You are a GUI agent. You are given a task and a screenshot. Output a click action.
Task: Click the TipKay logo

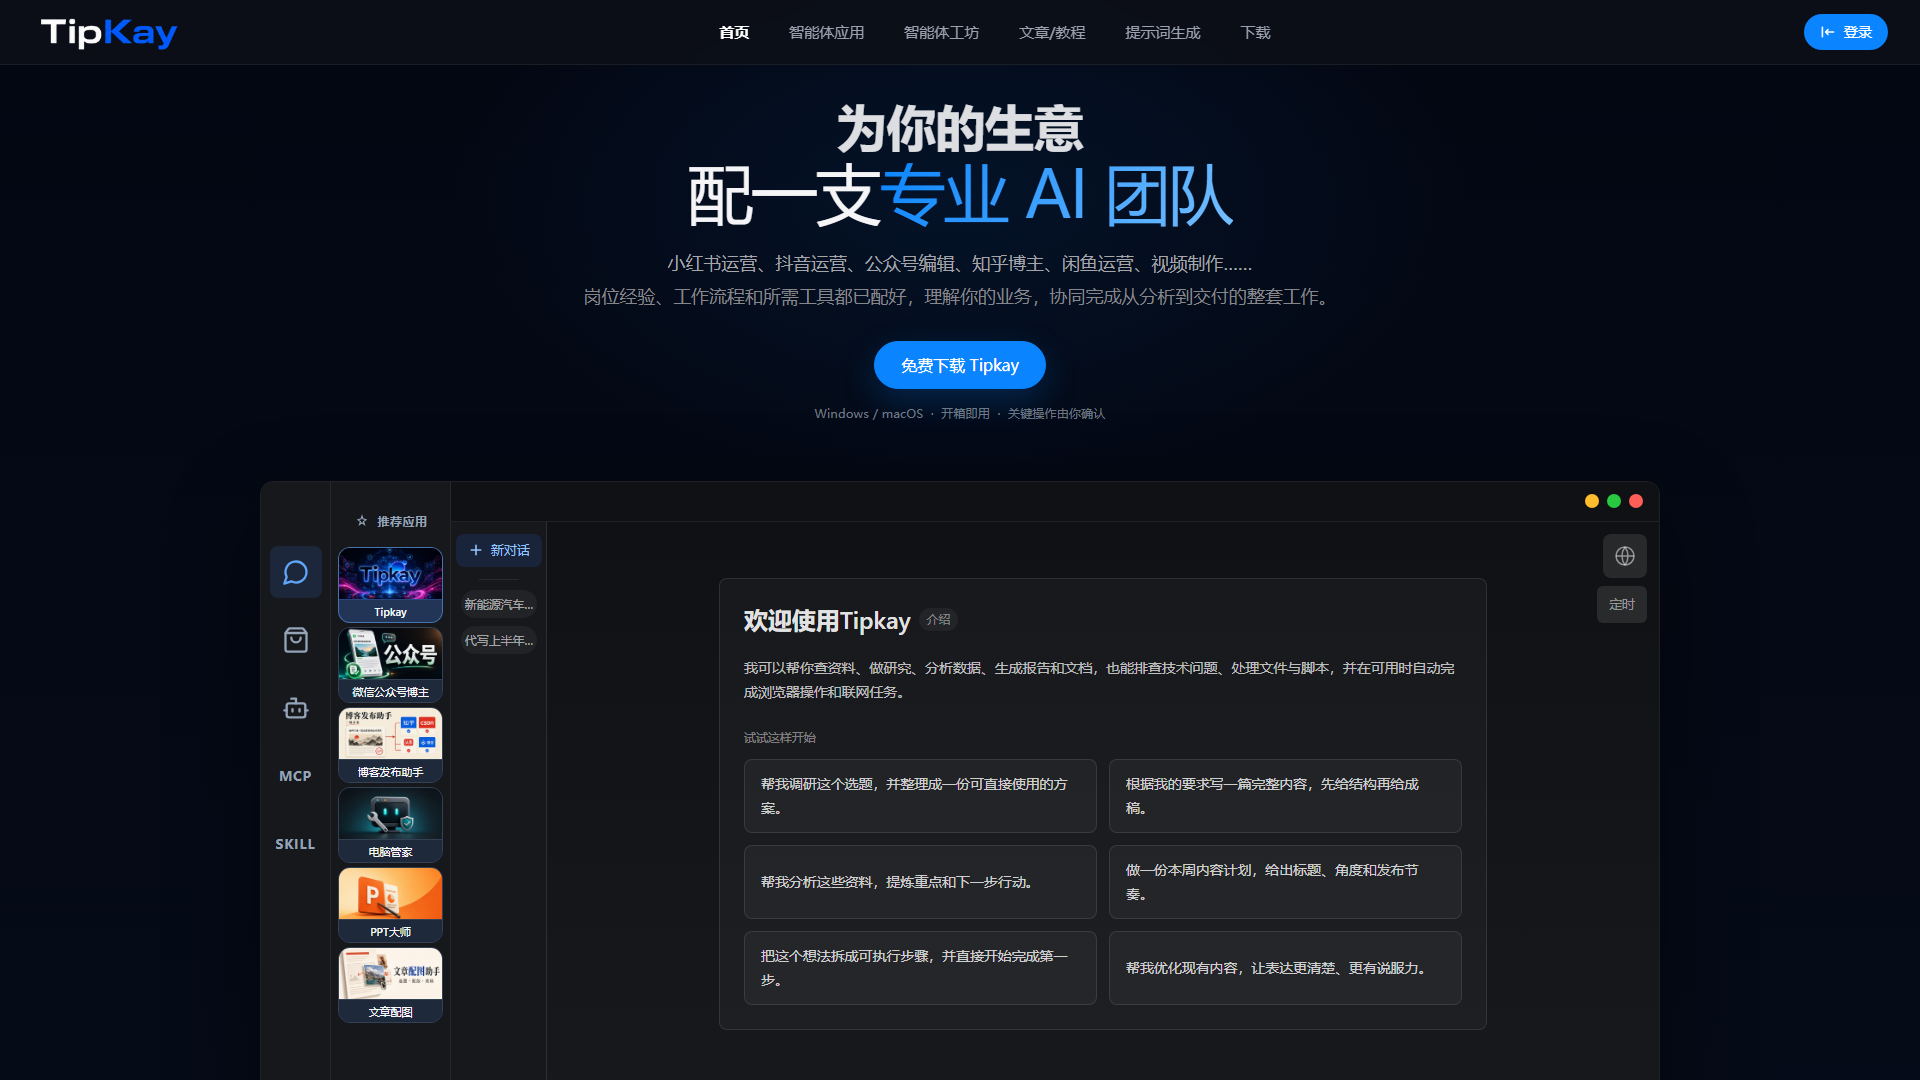tap(109, 33)
